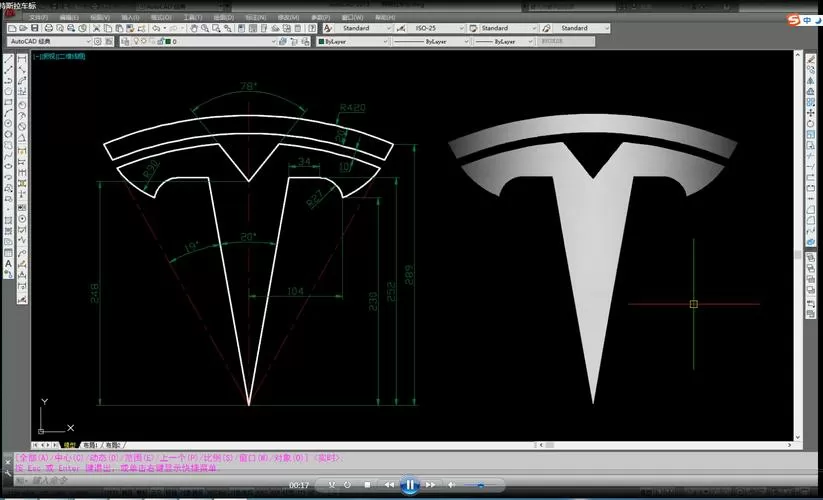Image resolution: width=823 pixels, height=500 pixels.
Task: Select the Multiline Text A tool
Action: click(x=8, y=263)
